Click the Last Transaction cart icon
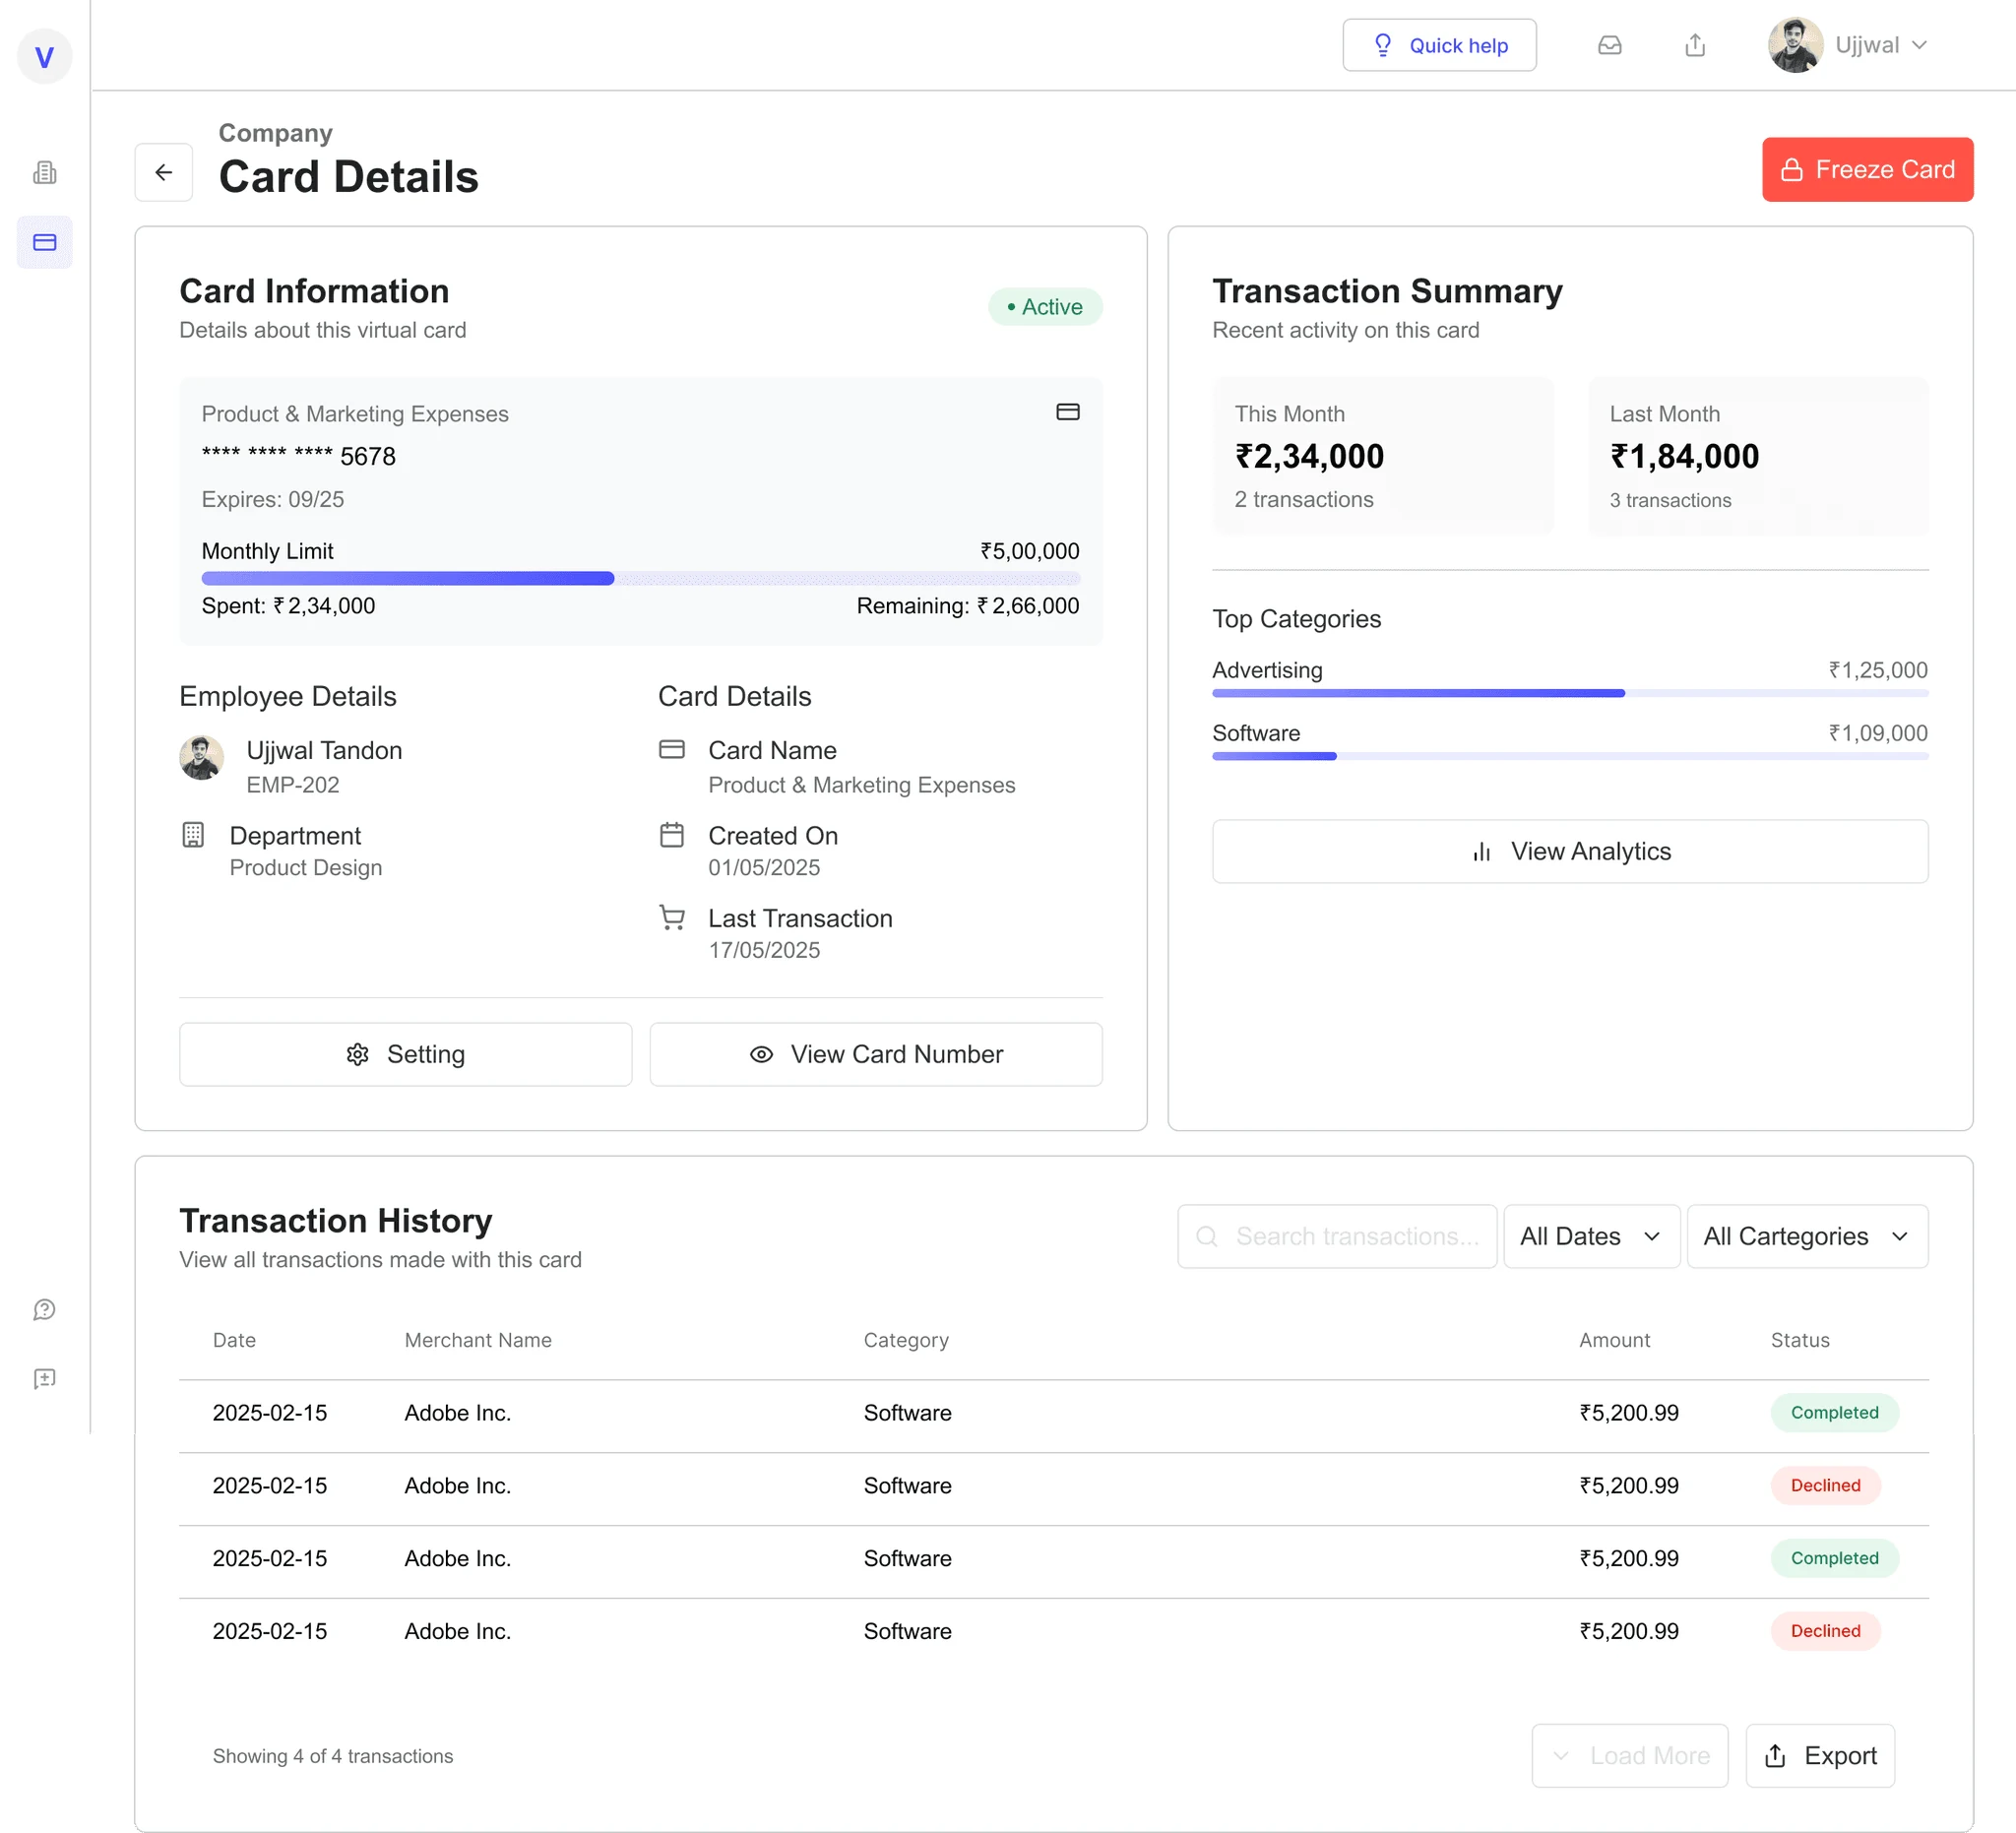The image size is (2016, 1833). pyautogui.click(x=672, y=917)
